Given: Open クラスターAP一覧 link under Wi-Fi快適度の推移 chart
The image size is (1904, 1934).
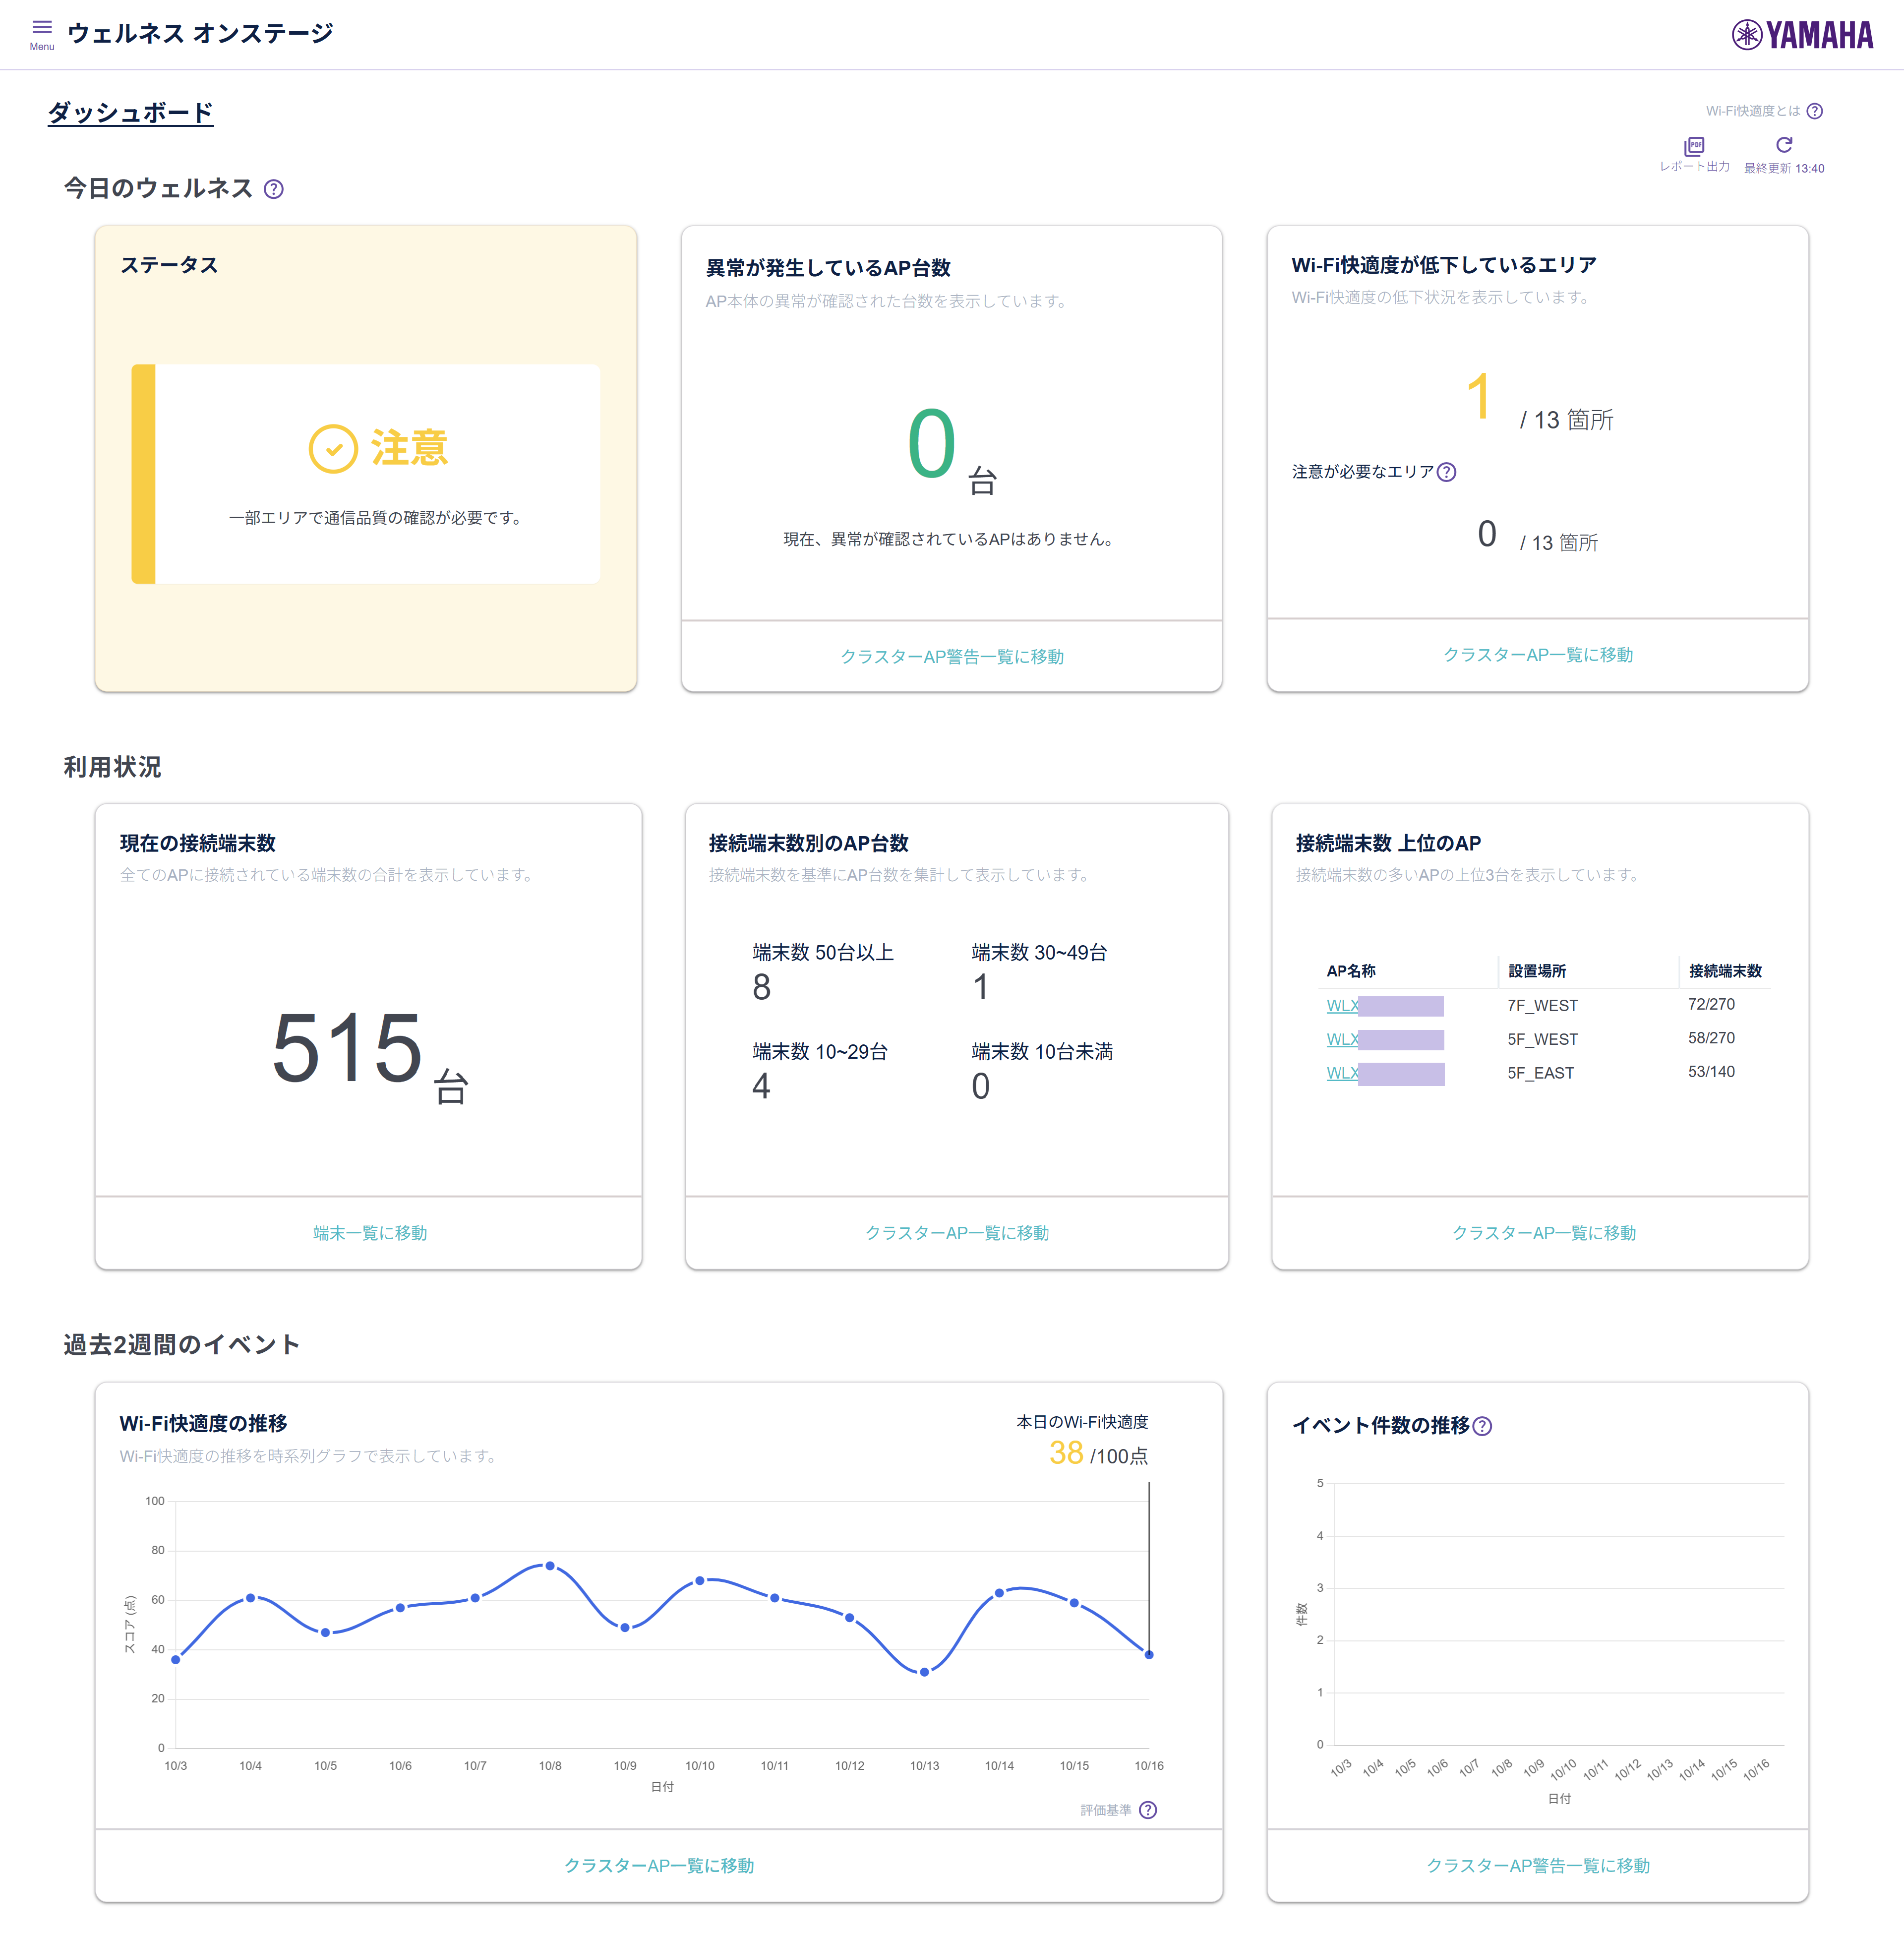Looking at the screenshot, I should pos(659,1865).
